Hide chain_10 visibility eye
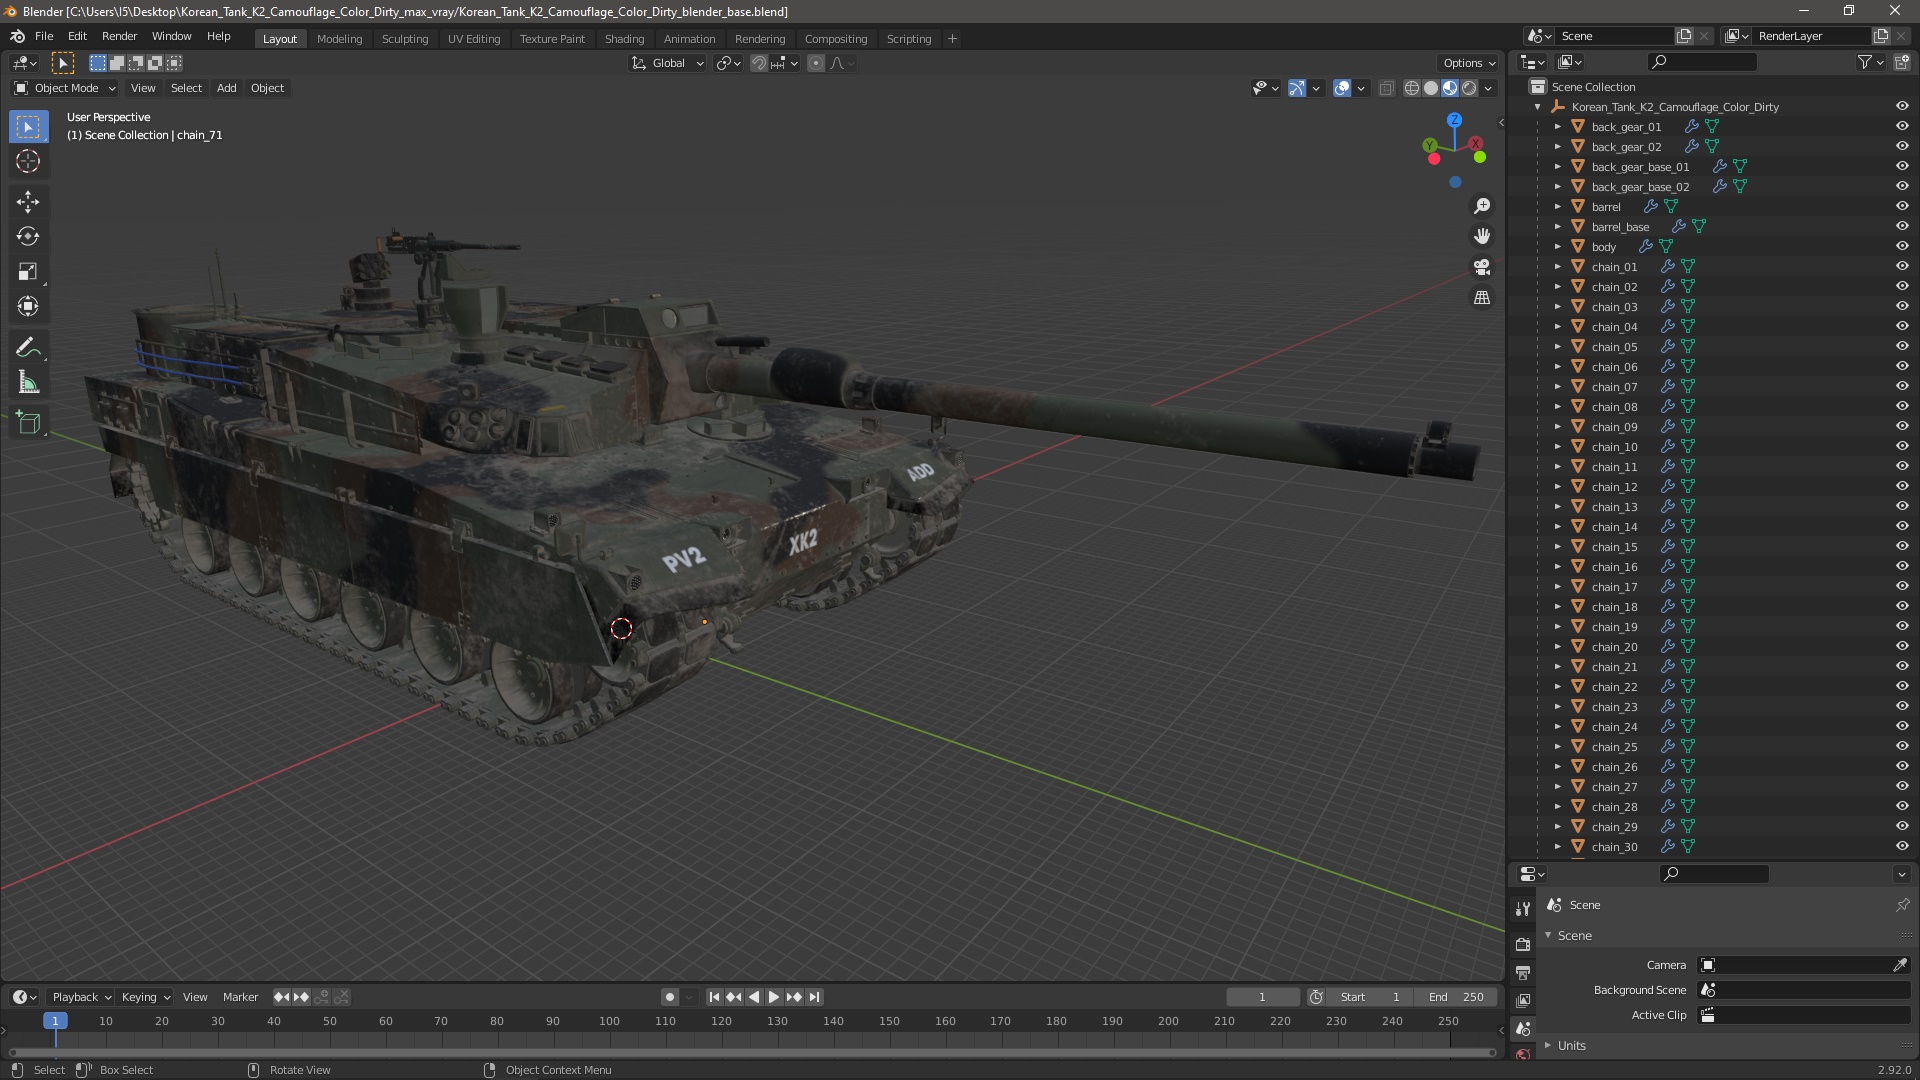Screen dimensions: 1920x1080 click(1902, 446)
